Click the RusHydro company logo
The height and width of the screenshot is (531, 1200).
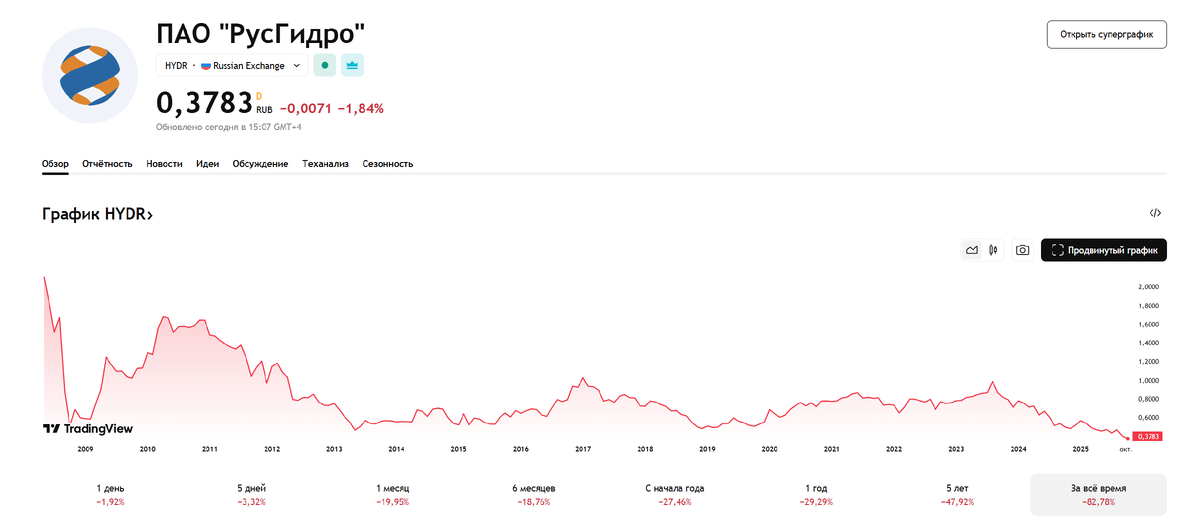(90, 76)
